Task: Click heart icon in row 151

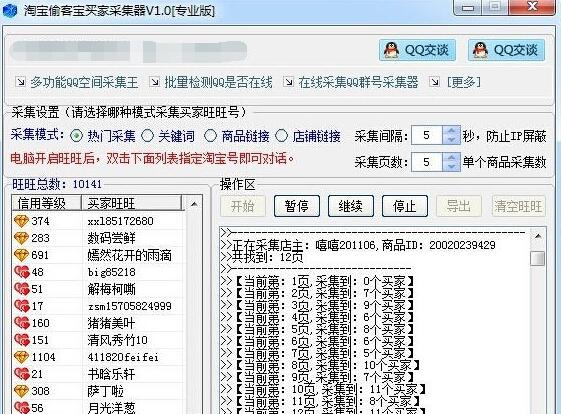Action: click(x=21, y=340)
